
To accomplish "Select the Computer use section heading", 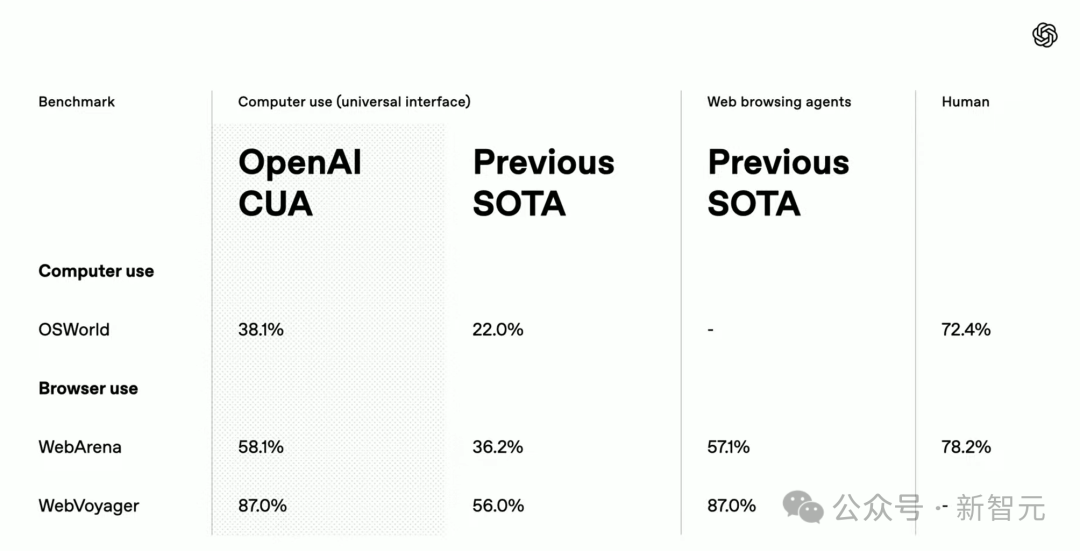I will coord(96,271).
